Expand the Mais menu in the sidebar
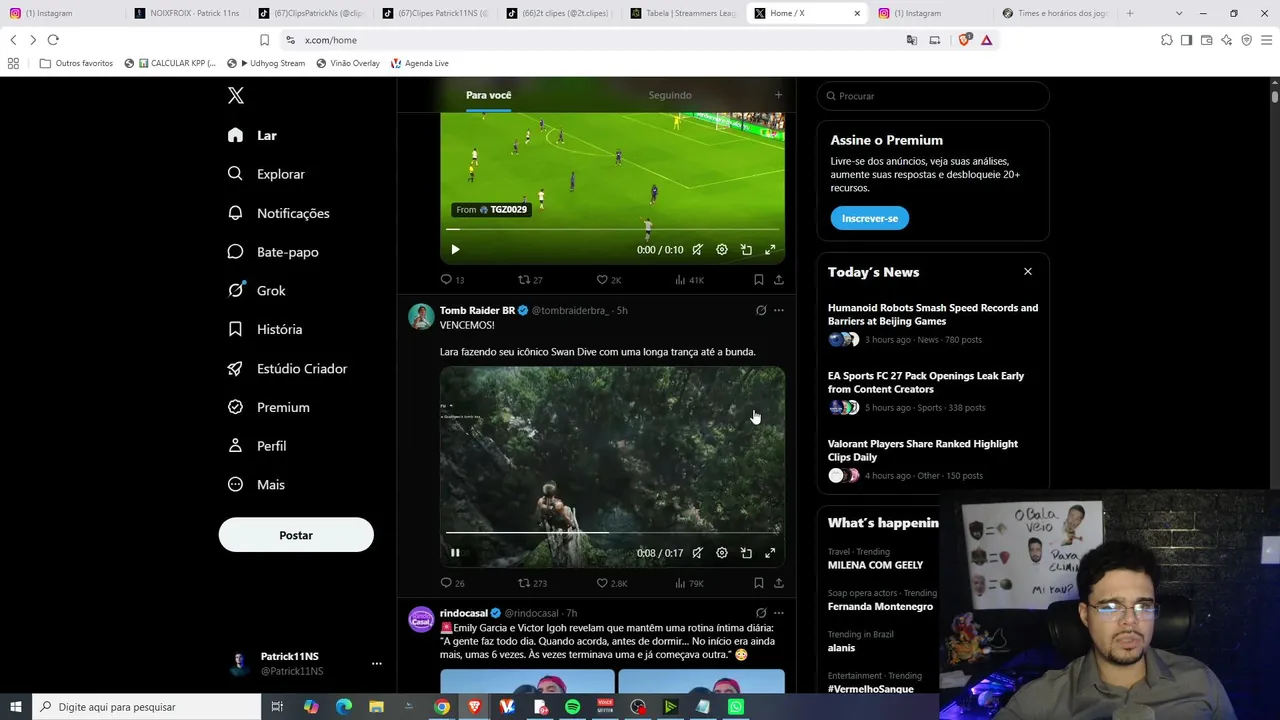 click(x=256, y=485)
